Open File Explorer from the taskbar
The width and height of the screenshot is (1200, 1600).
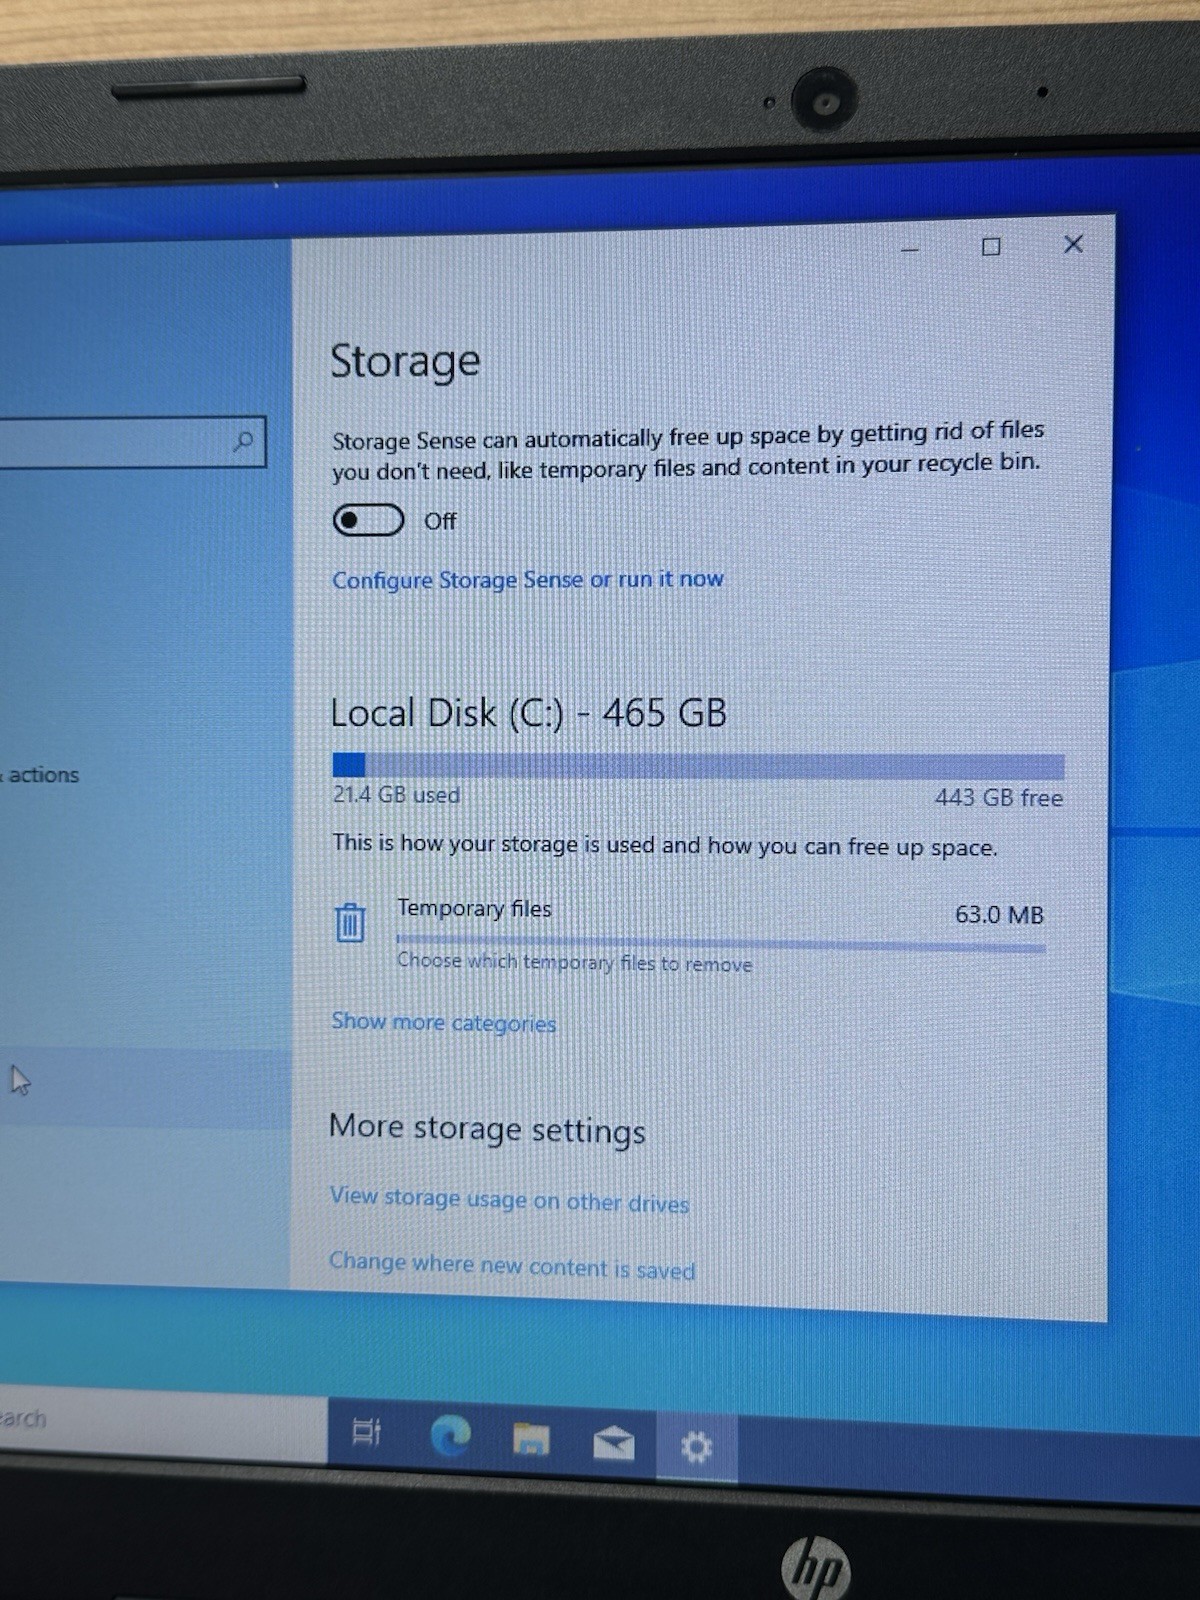pos(531,1440)
